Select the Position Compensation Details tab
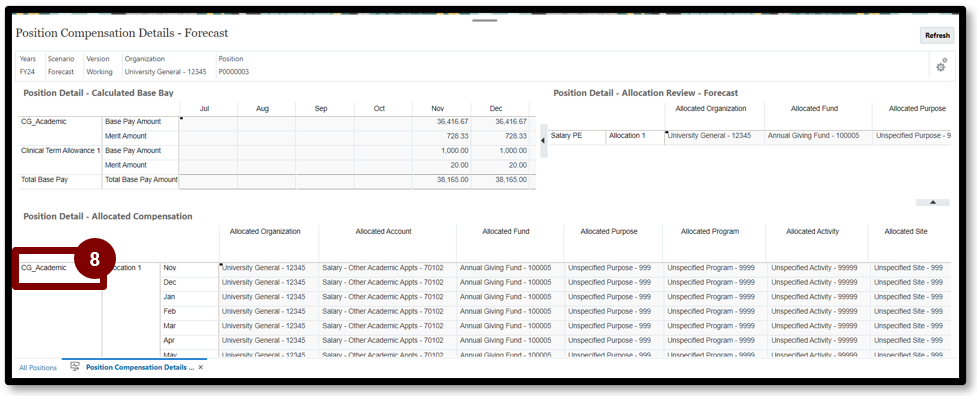The height and width of the screenshot is (396, 977). coord(140,367)
